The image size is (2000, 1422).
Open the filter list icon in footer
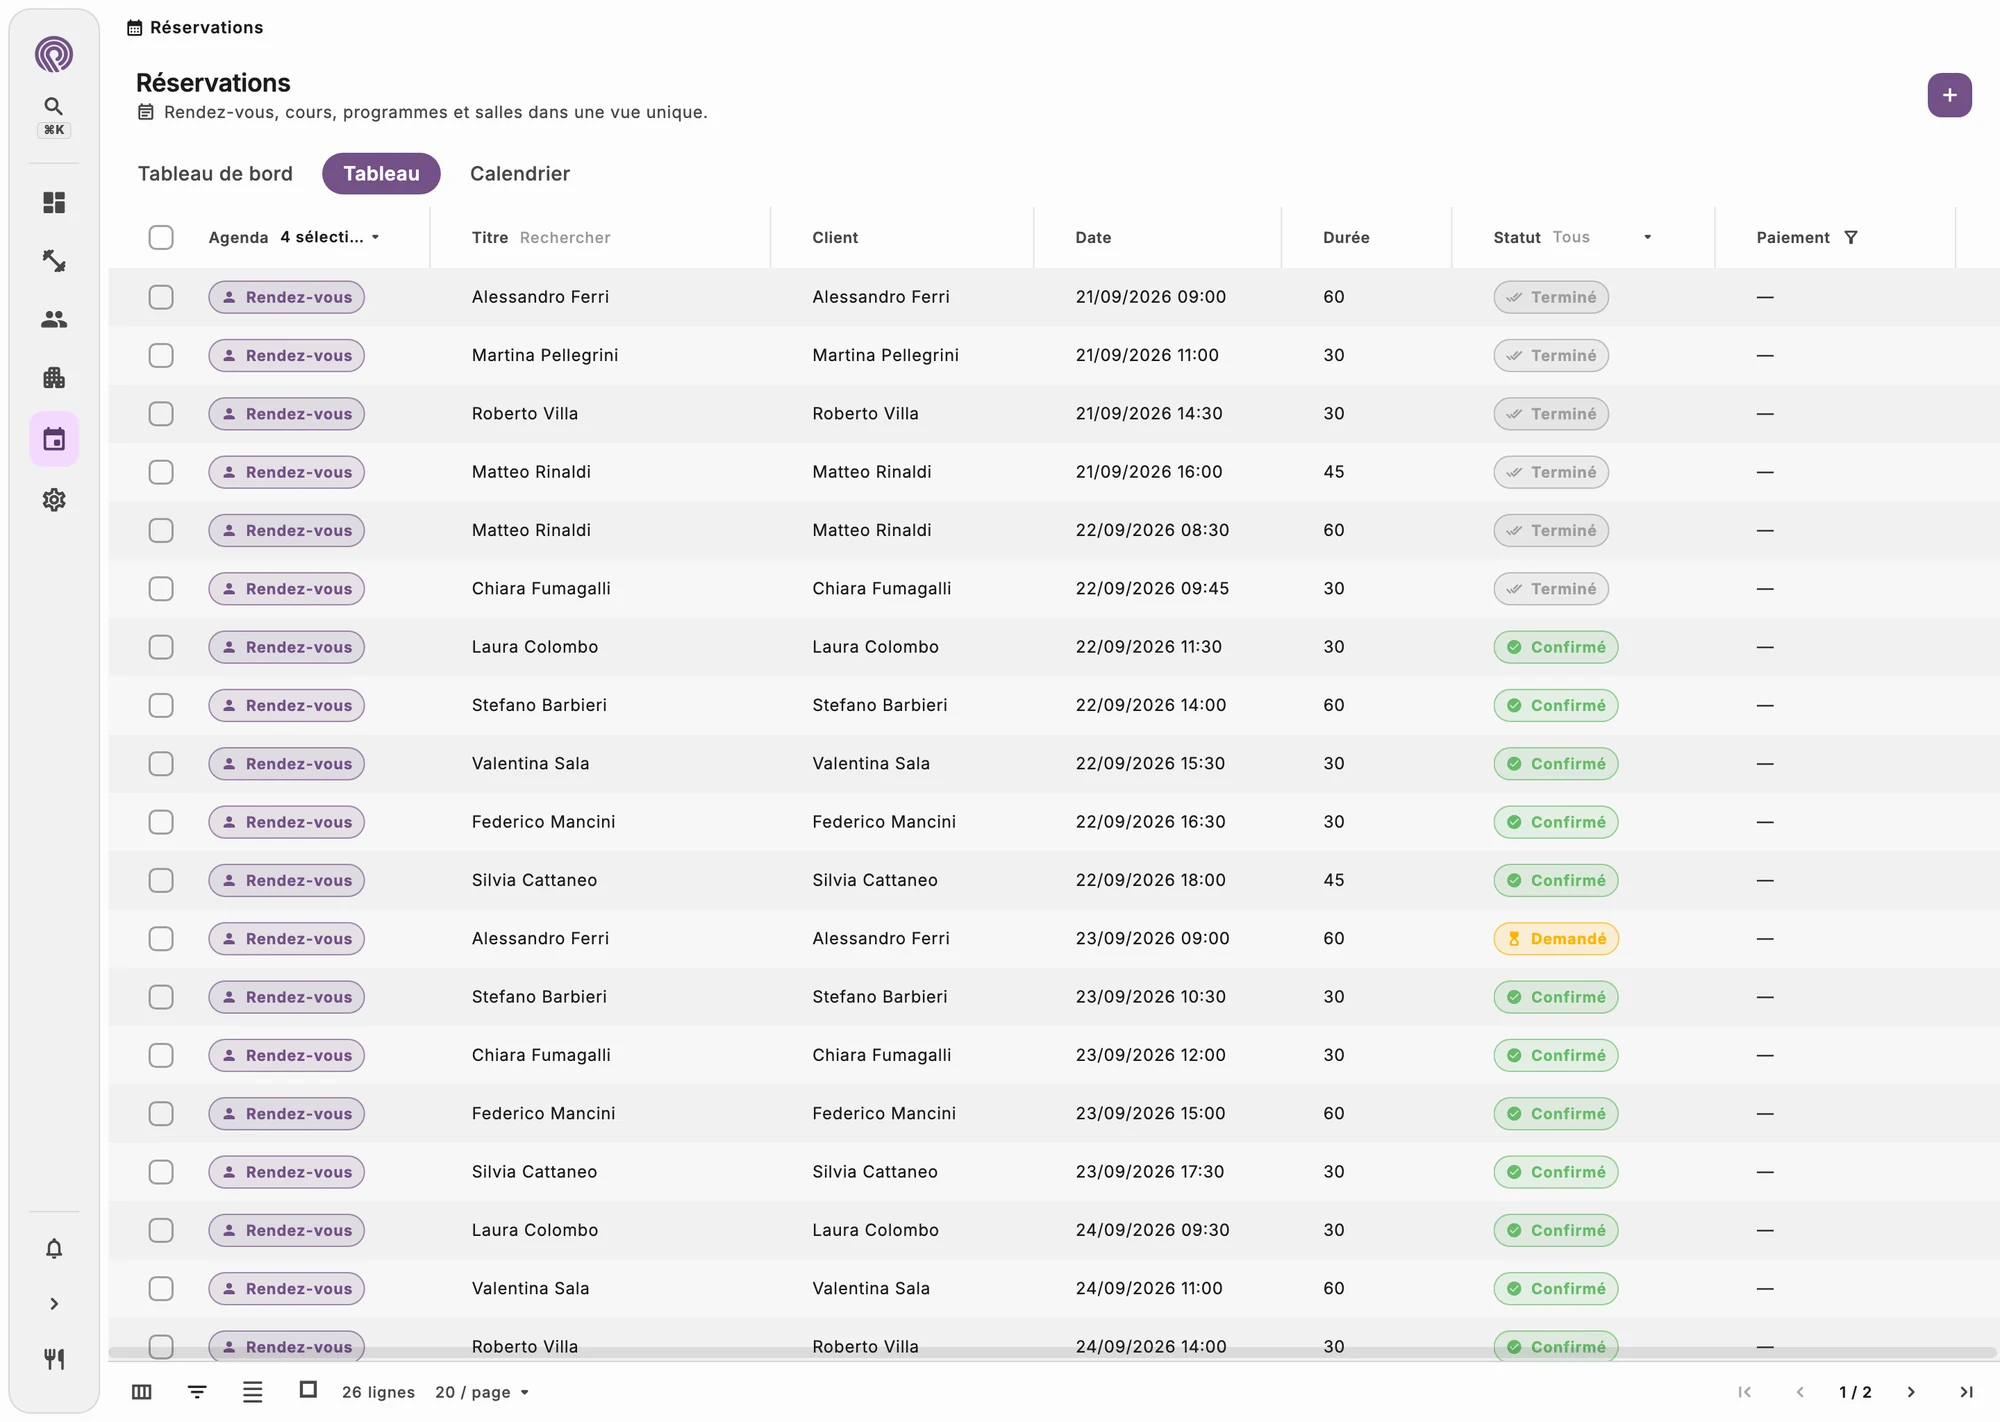(x=197, y=1392)
